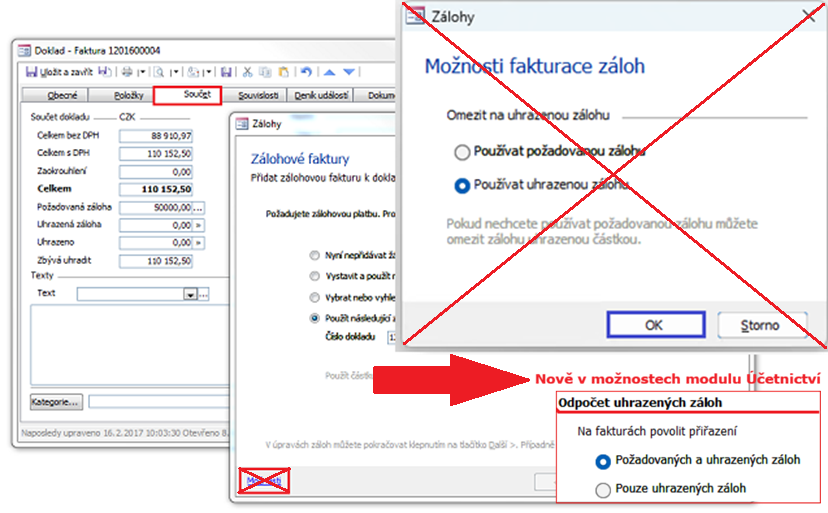Image resolution: width=828 pixels, height=513 pixels.
Task: Click the Požadovaná záloha amount field
Action: [156, 208]
